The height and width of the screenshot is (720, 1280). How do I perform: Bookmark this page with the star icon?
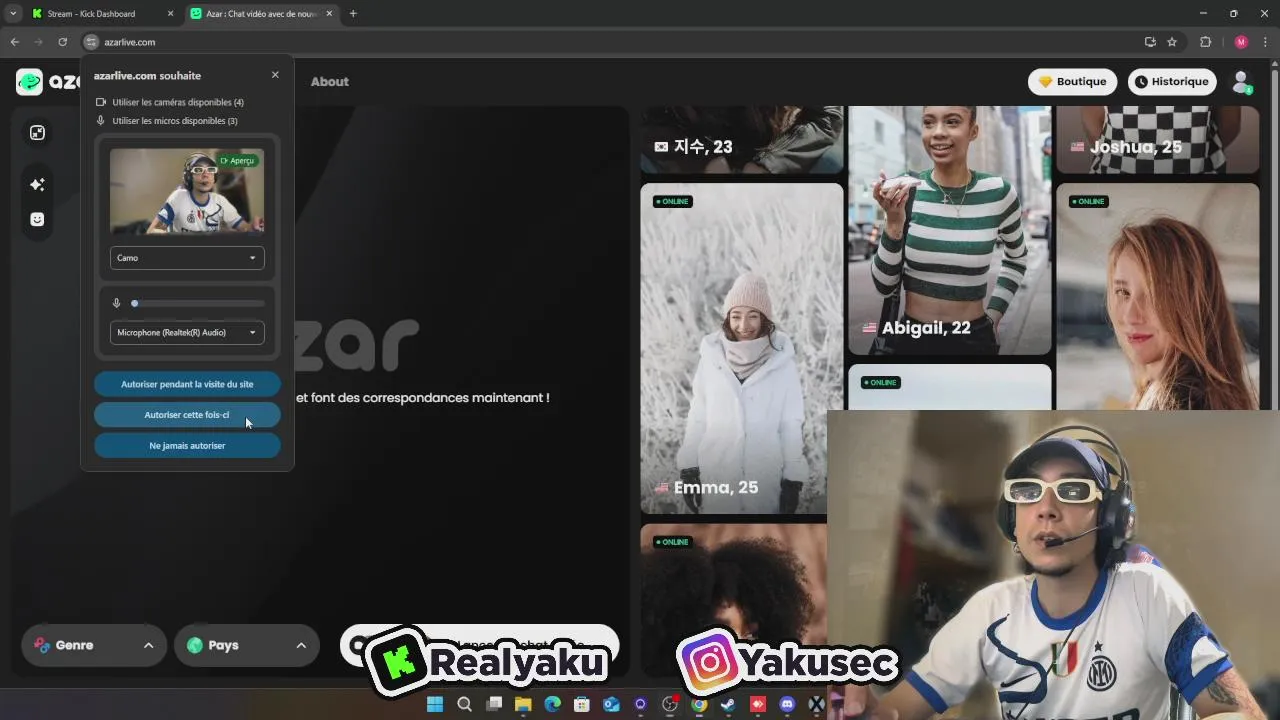[x=1172, y=42]
